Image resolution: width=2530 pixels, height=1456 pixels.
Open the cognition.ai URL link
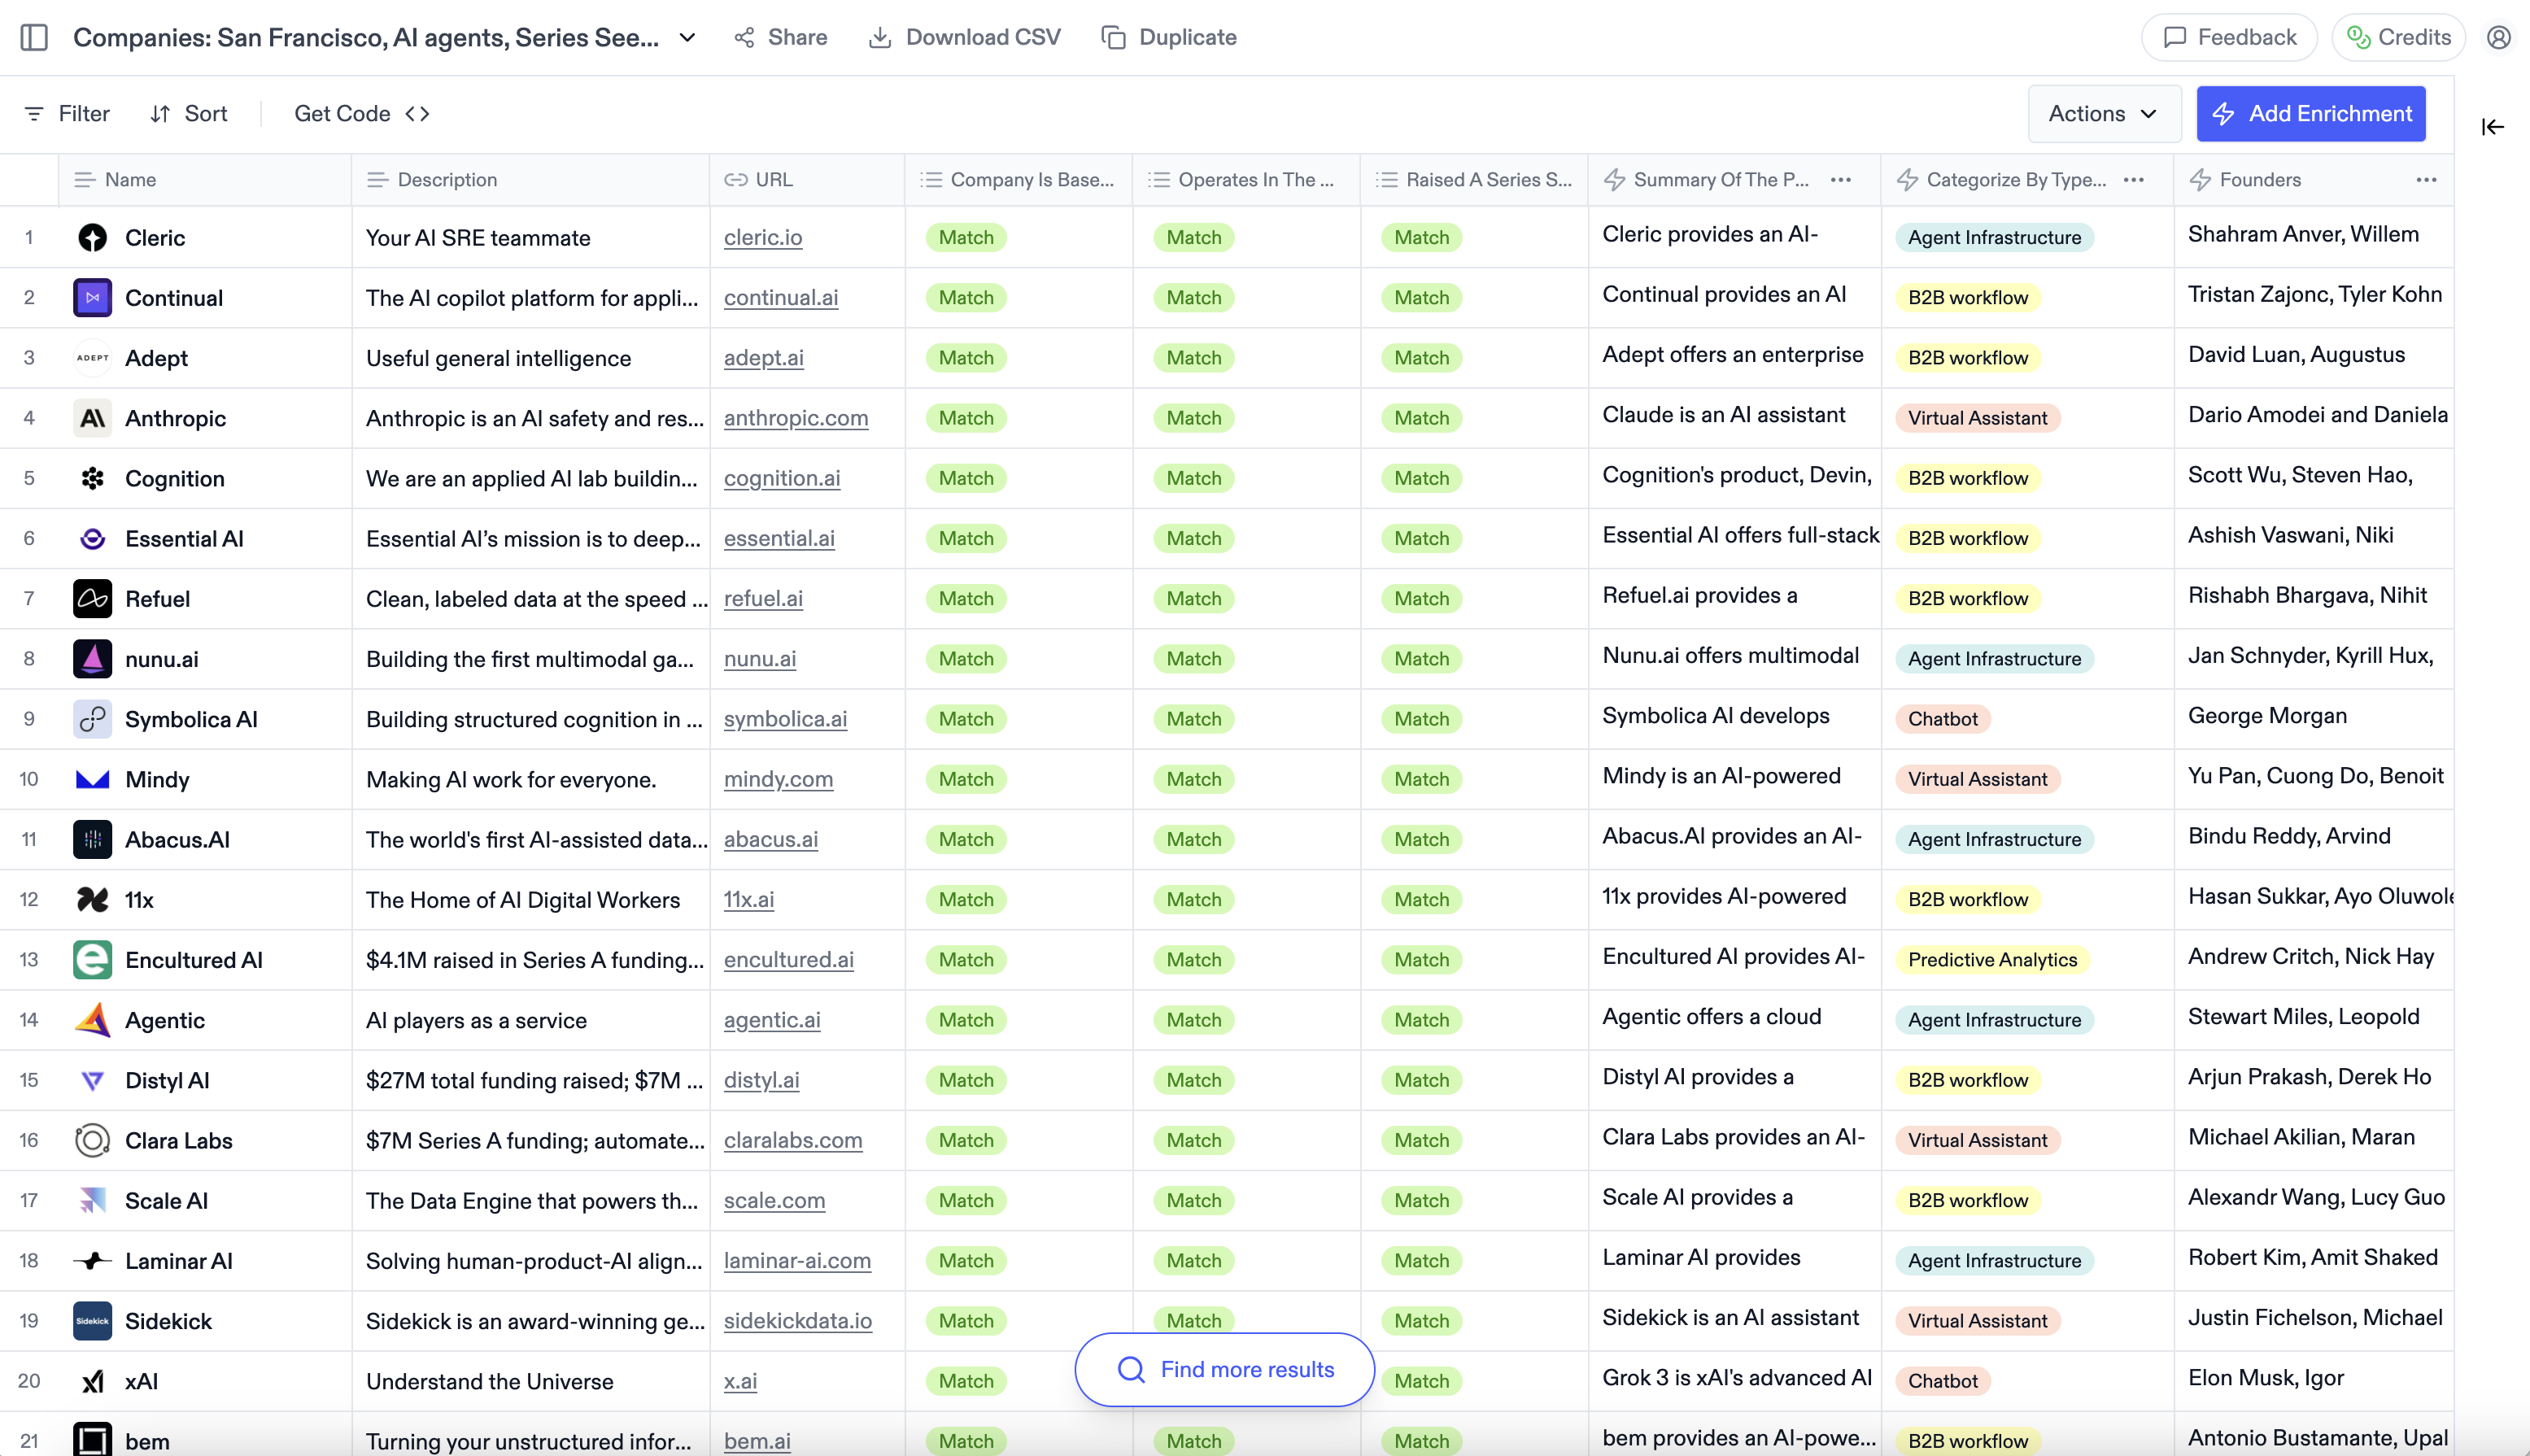pos(781,478)
